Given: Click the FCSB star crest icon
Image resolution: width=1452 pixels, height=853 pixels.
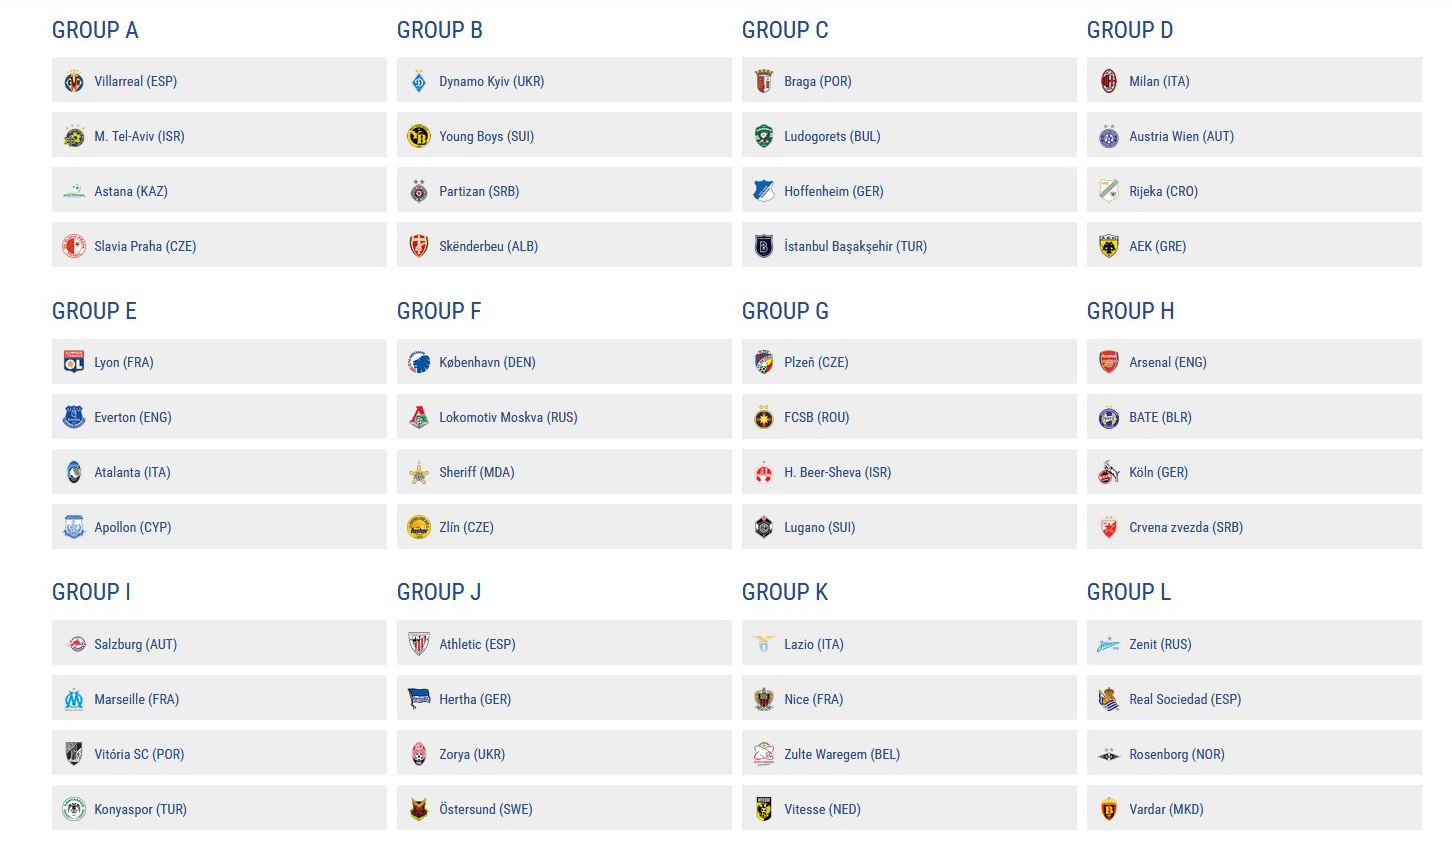Looking at the screenshot, I should (764, 417).
